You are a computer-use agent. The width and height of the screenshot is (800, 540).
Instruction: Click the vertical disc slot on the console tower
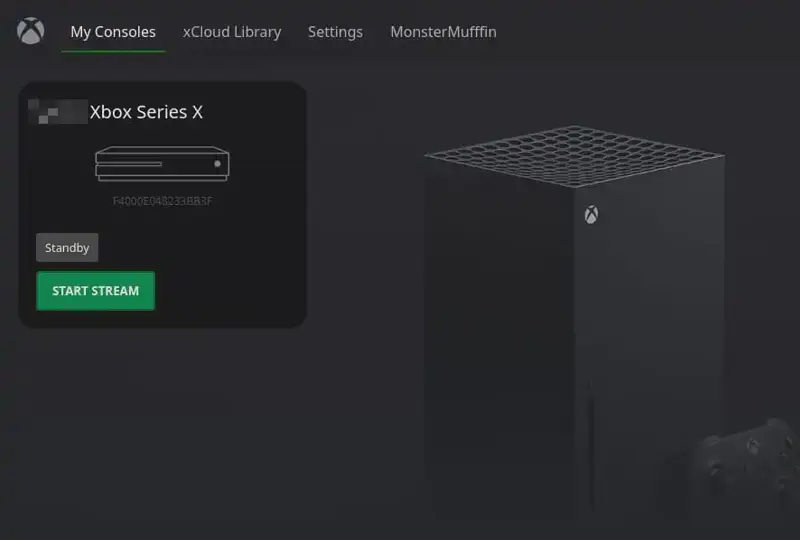pos(592,454)
